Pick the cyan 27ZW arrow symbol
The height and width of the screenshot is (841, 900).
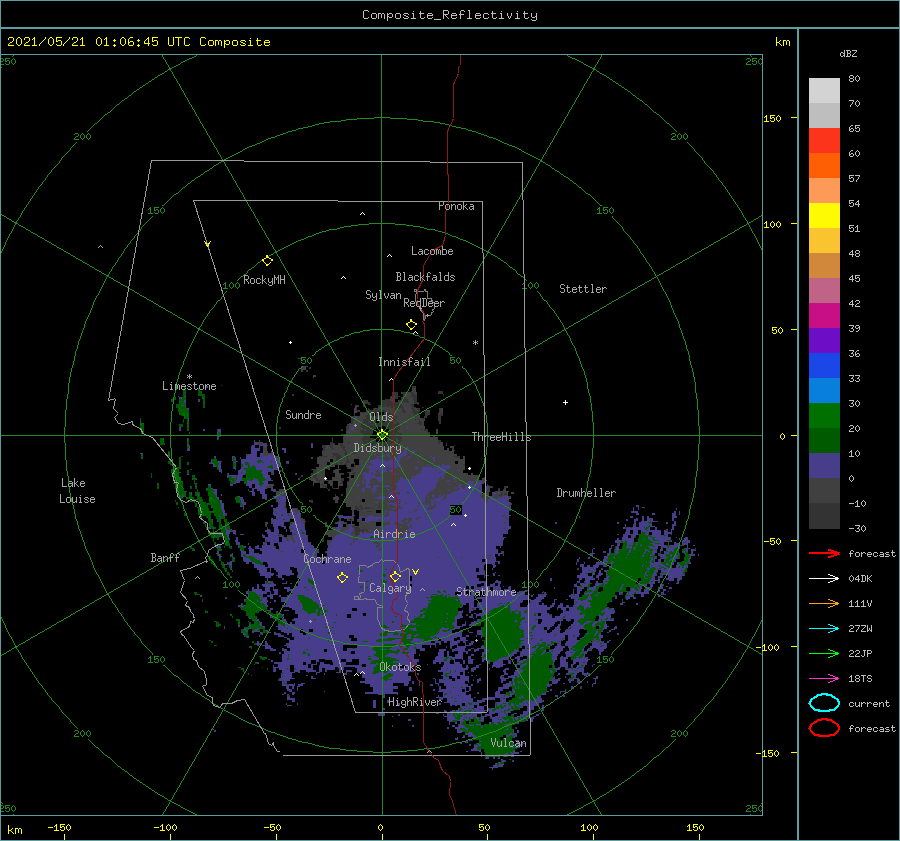(x=824, y=628)
